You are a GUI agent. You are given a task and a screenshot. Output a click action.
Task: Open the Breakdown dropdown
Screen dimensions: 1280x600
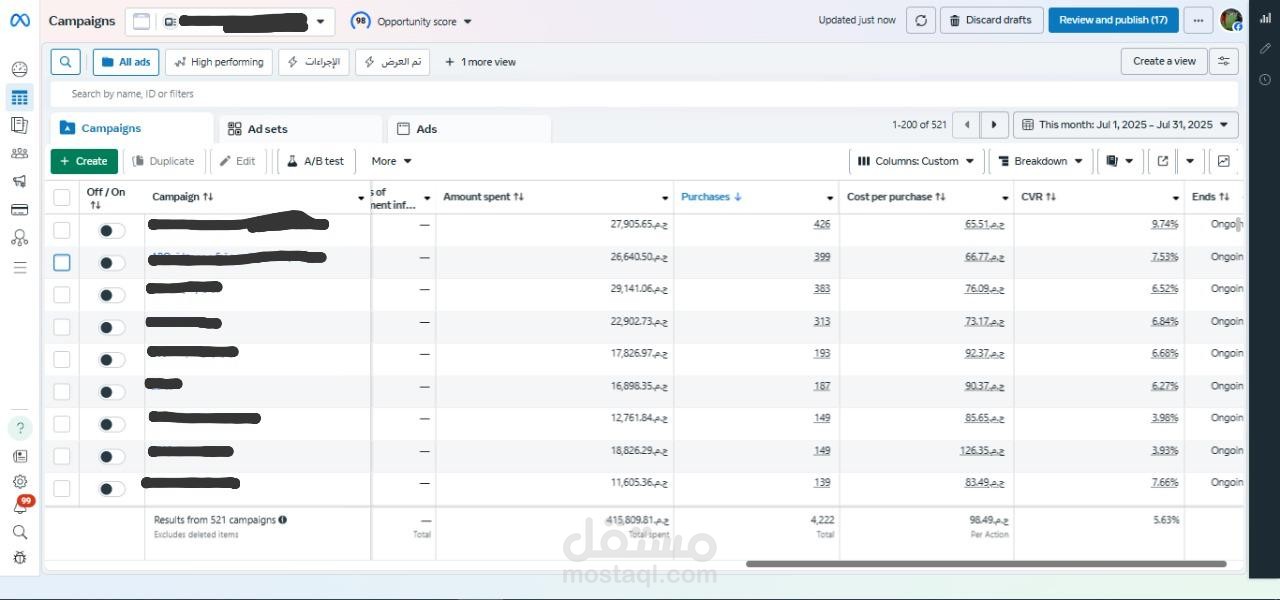(x=1040, y=161)
